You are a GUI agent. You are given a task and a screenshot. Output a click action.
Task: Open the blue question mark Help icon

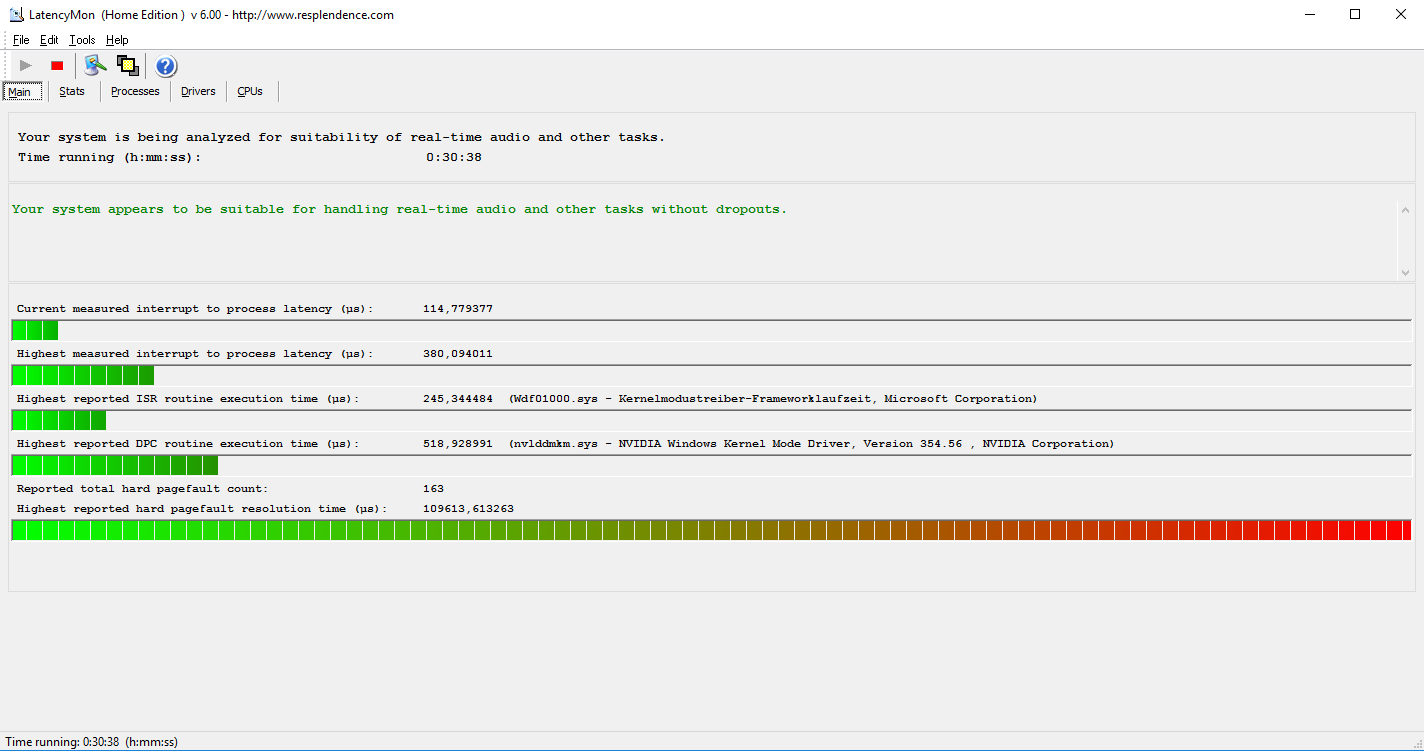(x=166, y=66)
